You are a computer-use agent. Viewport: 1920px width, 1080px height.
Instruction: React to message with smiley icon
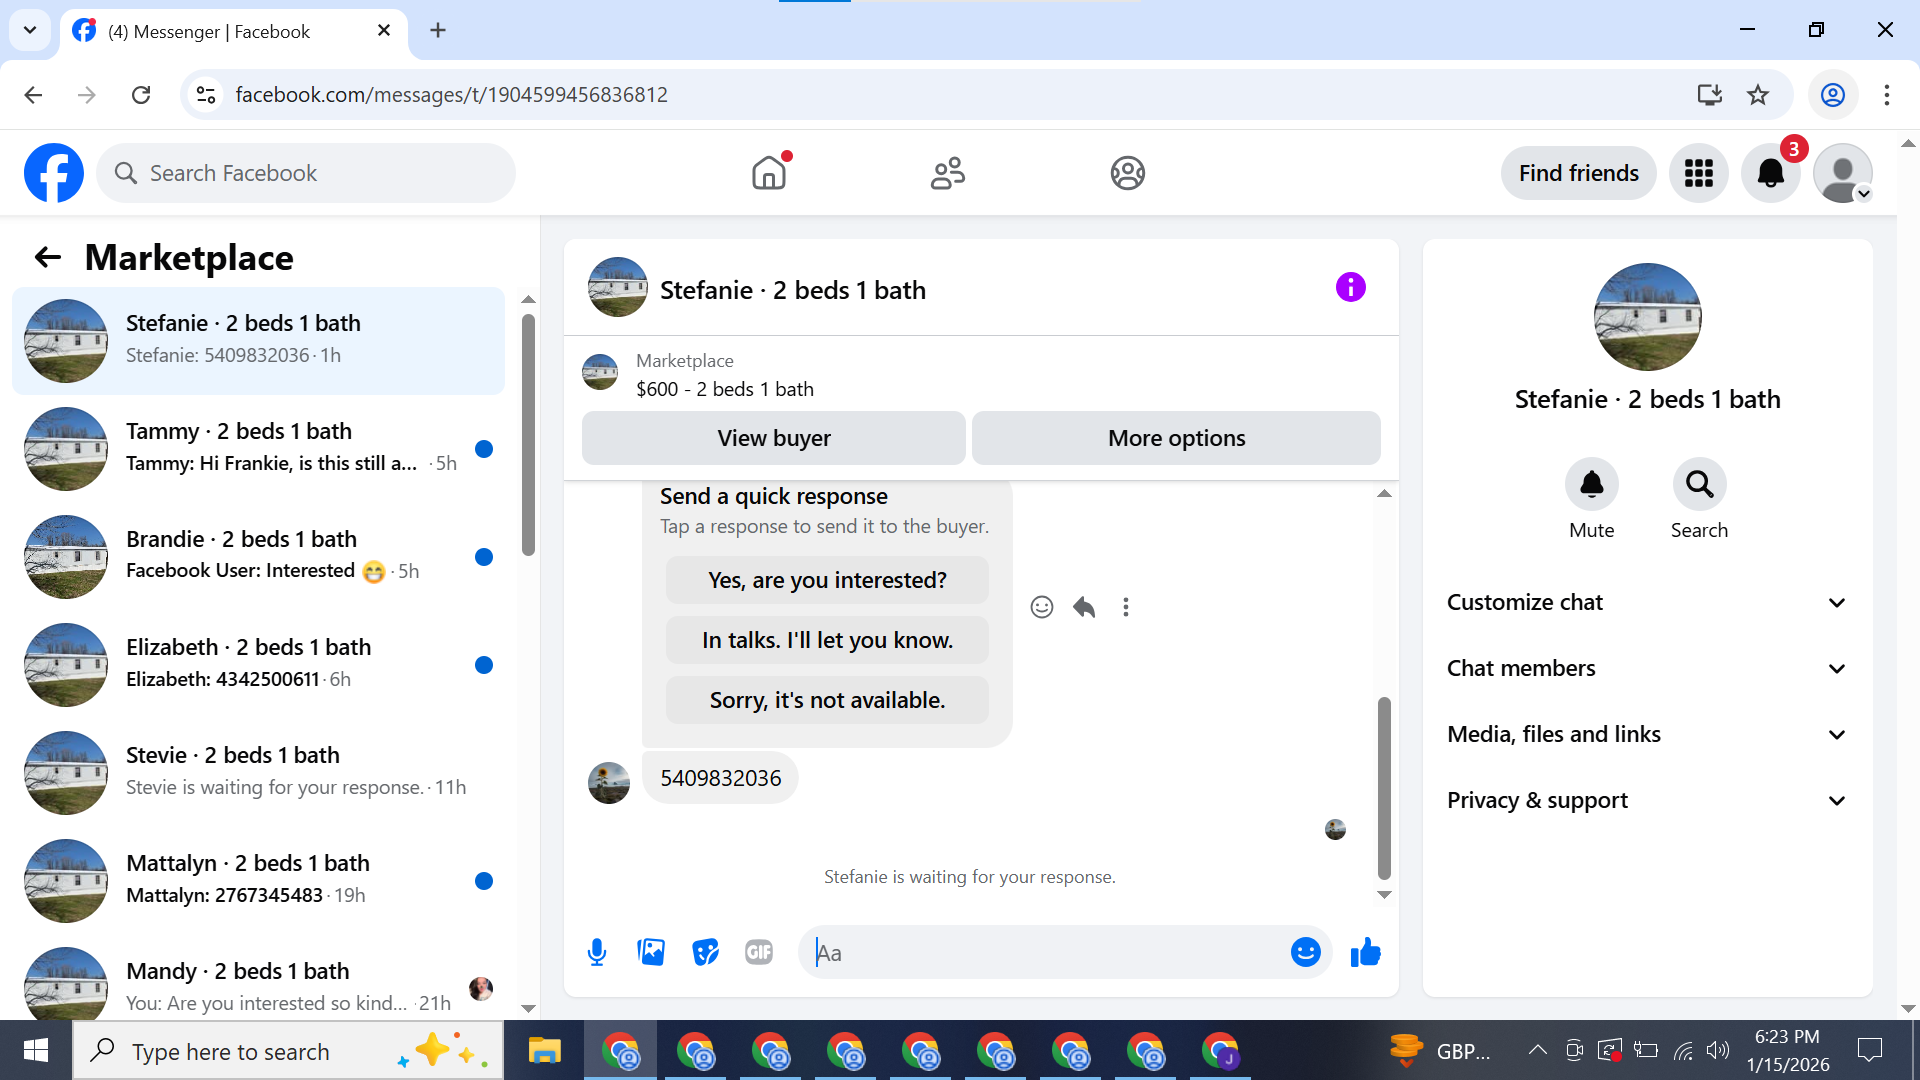pyautogui.click(x=1041, y=607)
